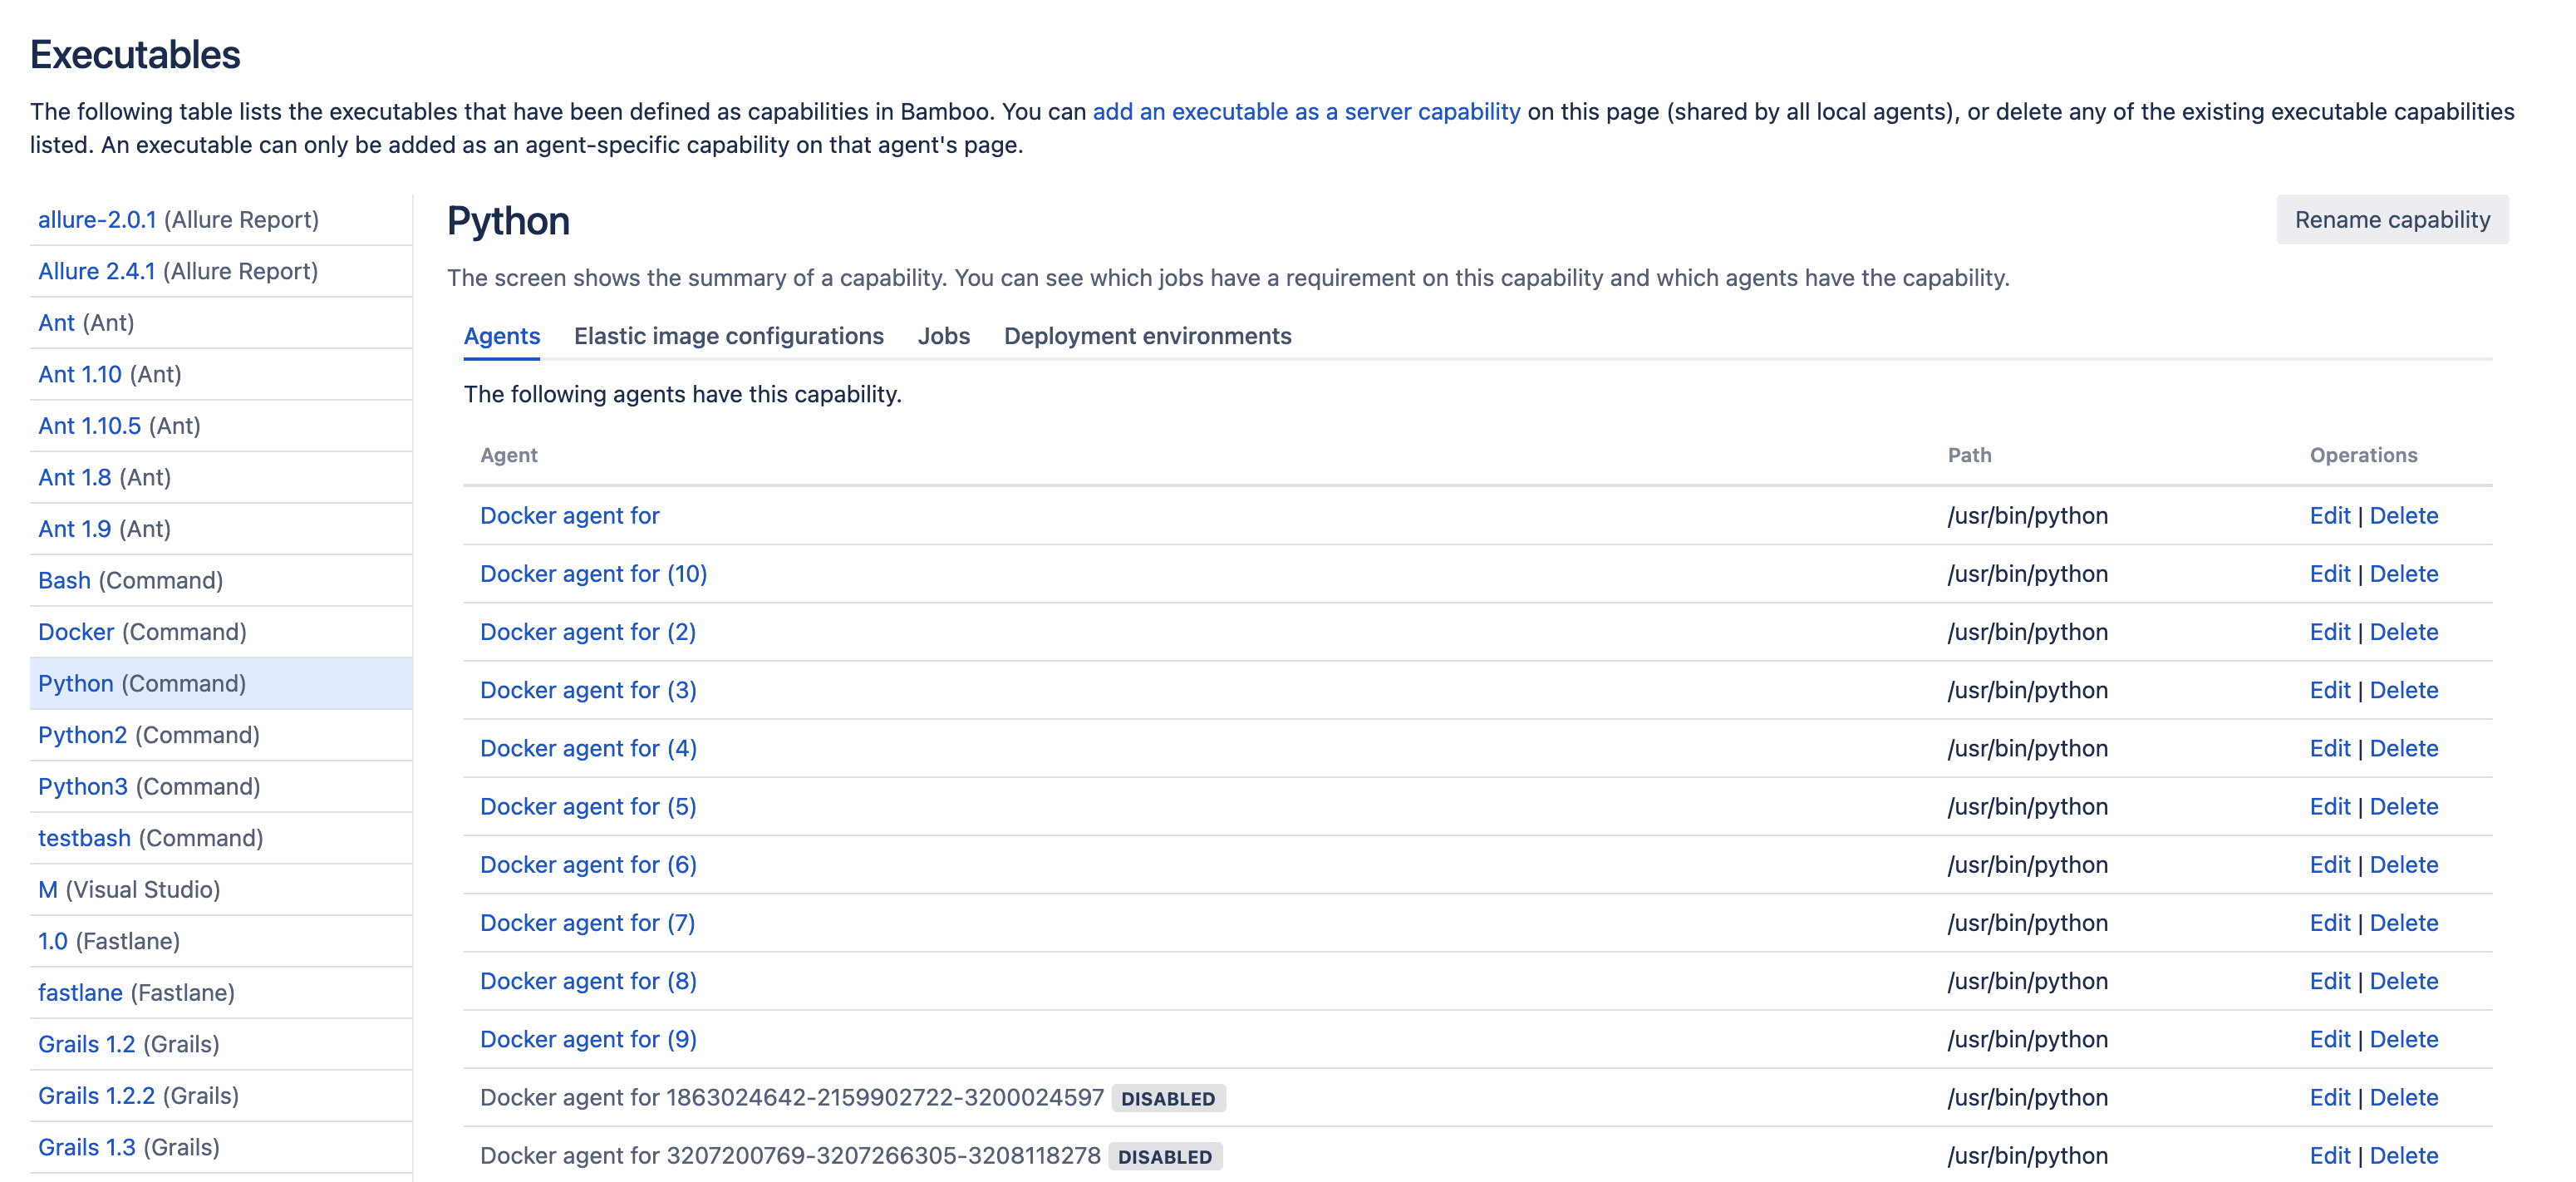Select Ant 1.10.5 in the executables list

(89, 426)
